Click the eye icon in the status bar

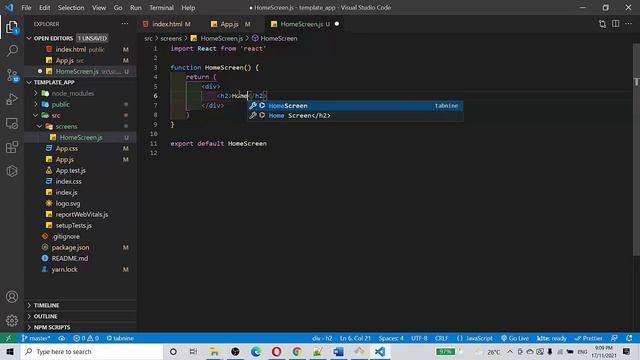click(x=62, y=338)
